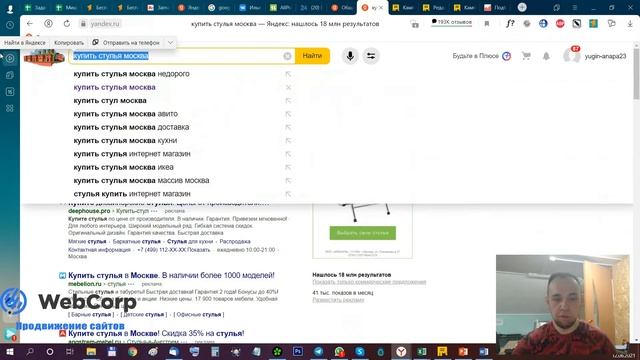
Task: Insert недорого suggestion via its arrow icon
Action: coord(288,74)
